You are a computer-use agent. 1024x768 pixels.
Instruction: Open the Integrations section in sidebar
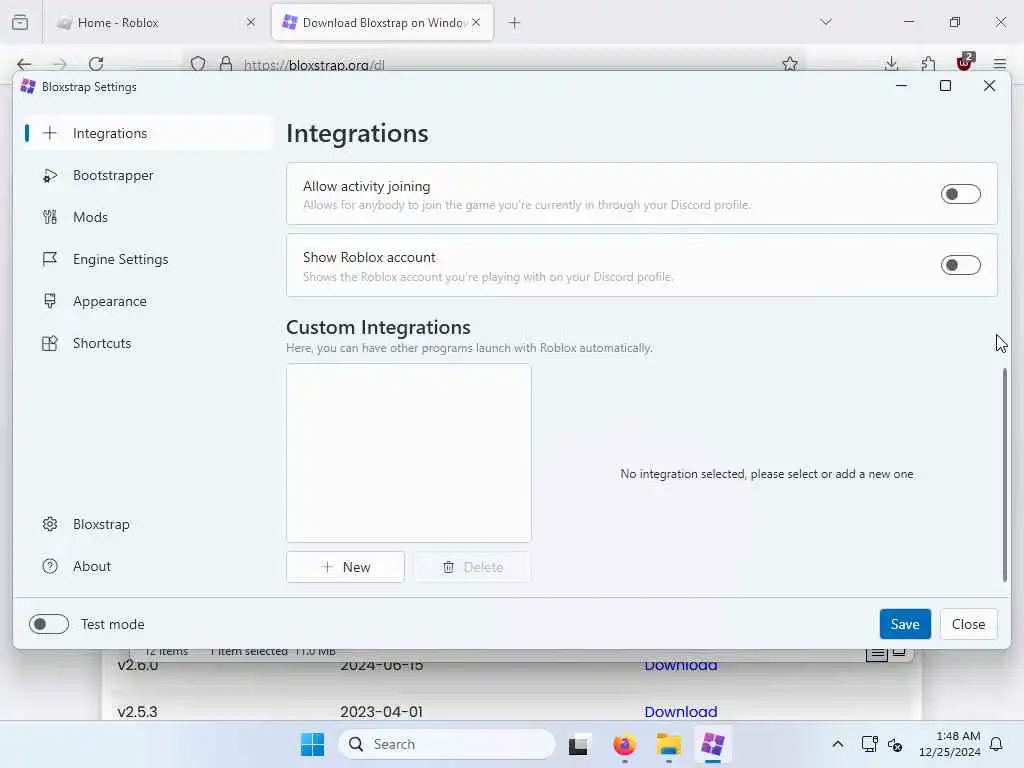(148, 133)
